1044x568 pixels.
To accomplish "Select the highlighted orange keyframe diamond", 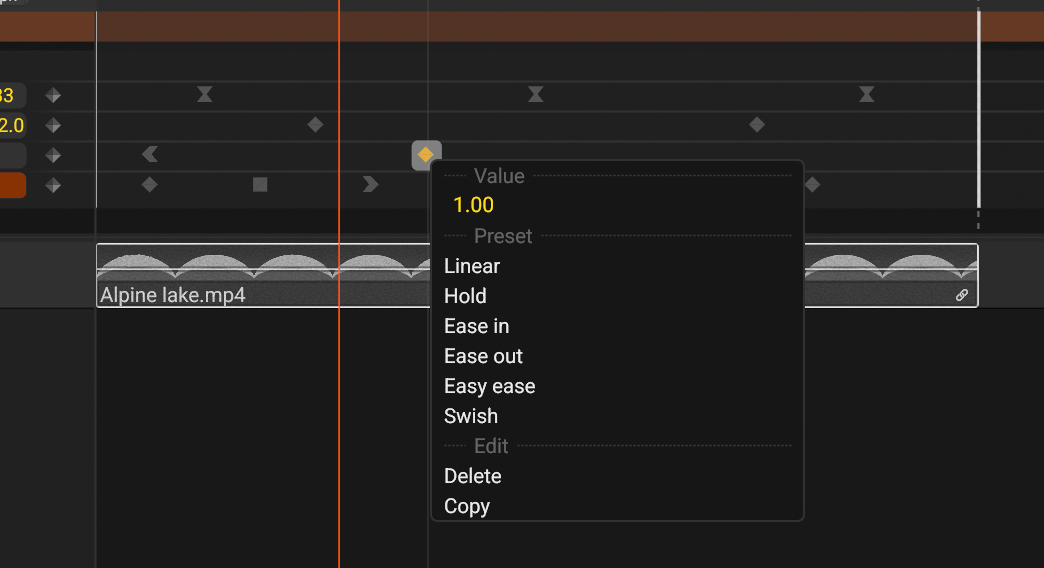I will pyautogui.click(x=426, y=155).
